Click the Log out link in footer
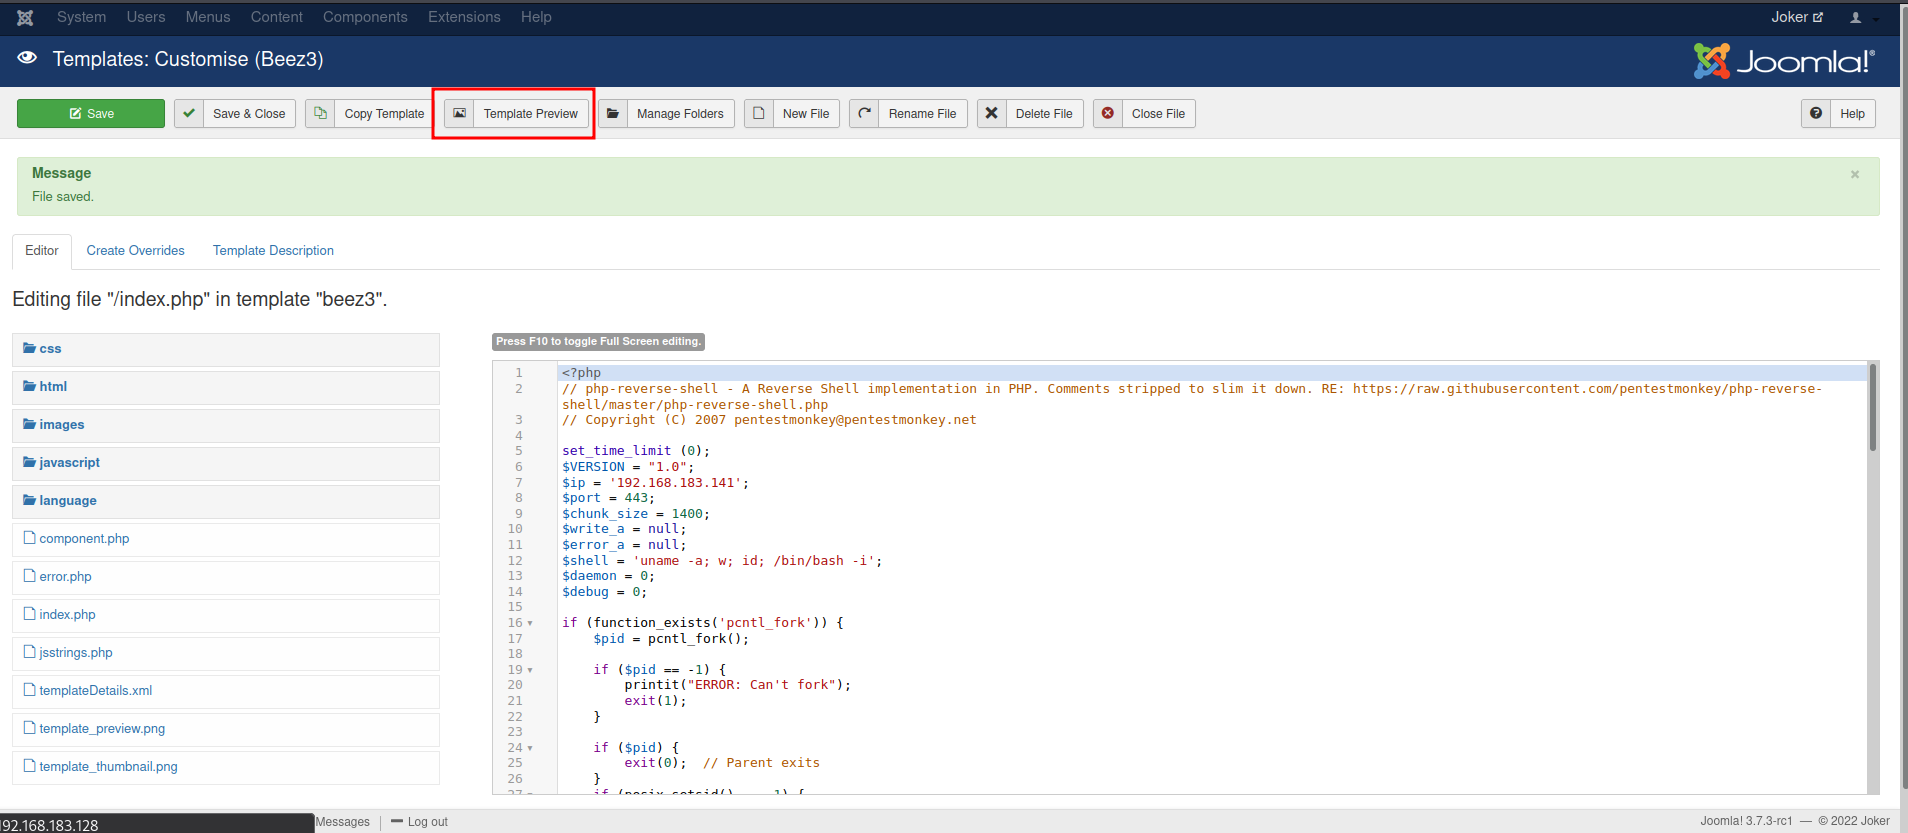Image resolution: width=1908 pixels, height=833 pixels. [419, 822]
